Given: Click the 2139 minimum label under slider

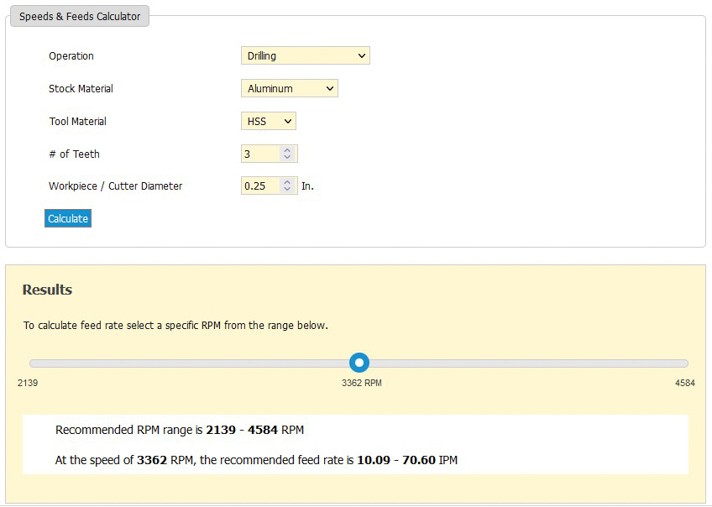Looking at the screenshot, I should coord(28,383).
